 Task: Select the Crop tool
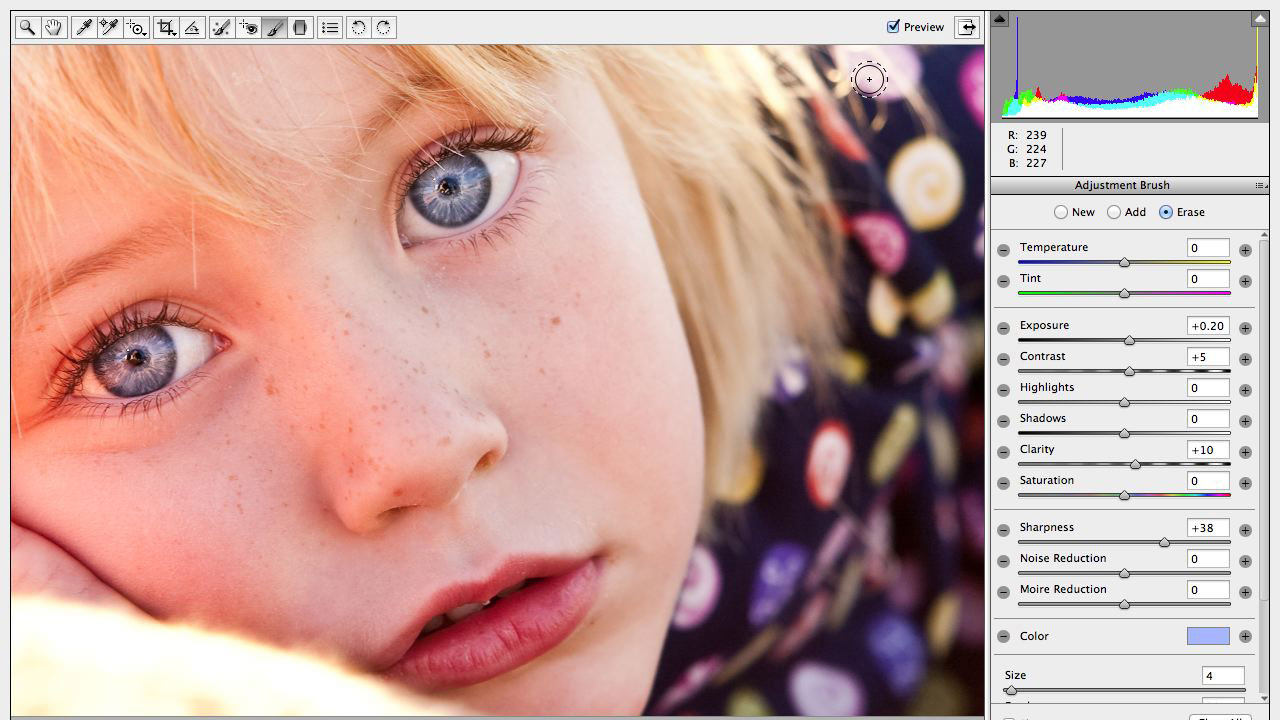(166, 28)
